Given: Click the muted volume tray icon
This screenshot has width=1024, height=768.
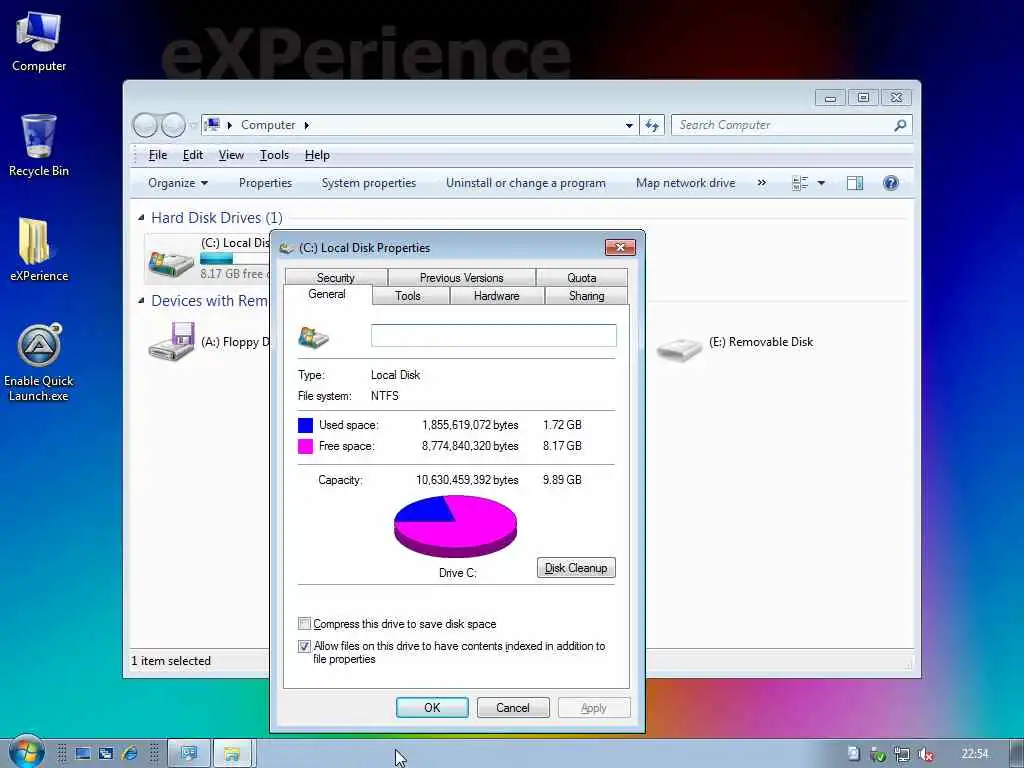Looking at the screenshot, I should (925, 754).
